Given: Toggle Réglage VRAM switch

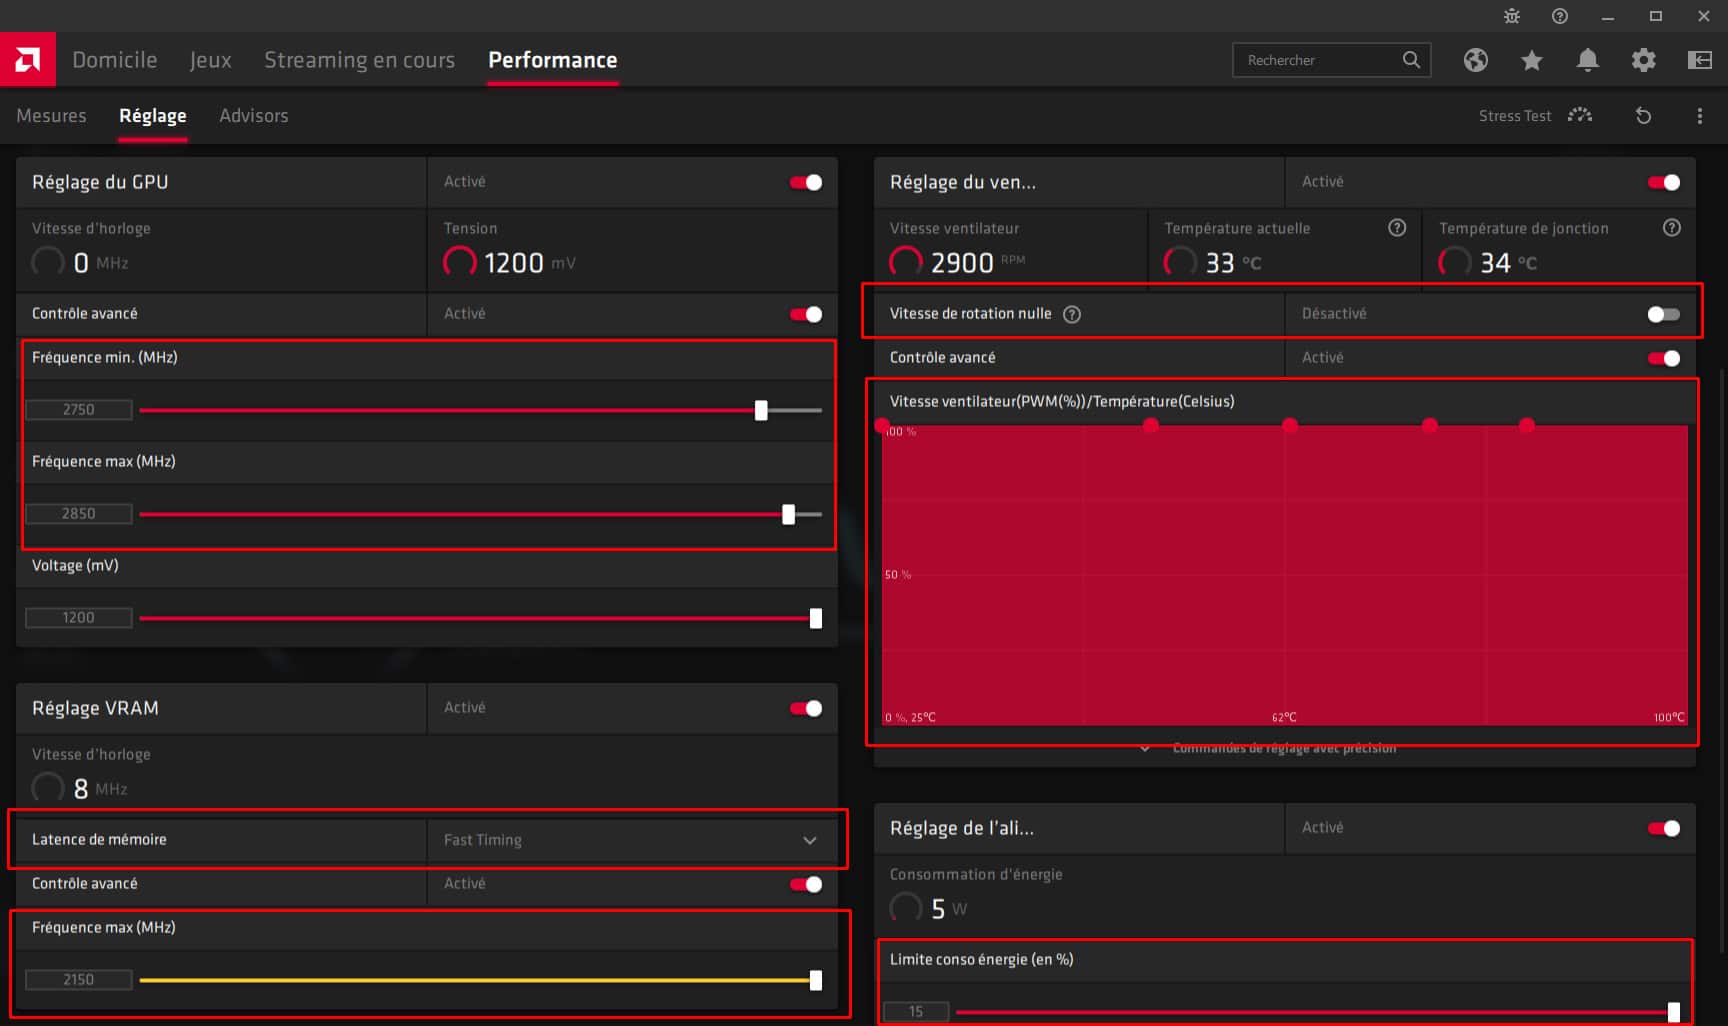Looking at the screenshot, I should 805,708.
